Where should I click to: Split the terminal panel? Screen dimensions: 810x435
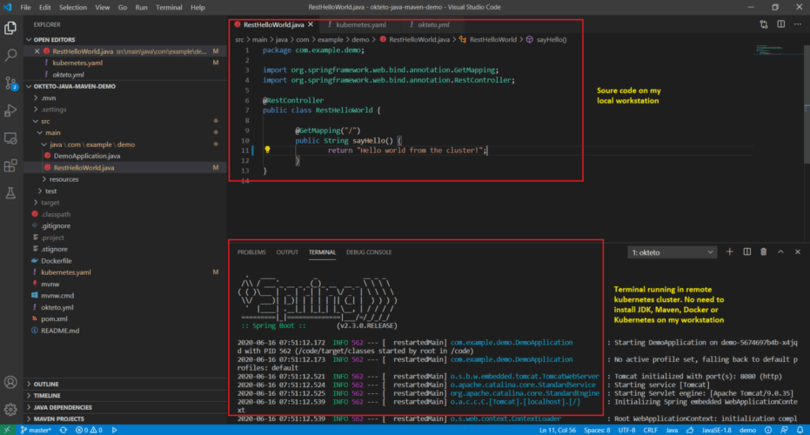pyautogui.click(x=747, y=252)
